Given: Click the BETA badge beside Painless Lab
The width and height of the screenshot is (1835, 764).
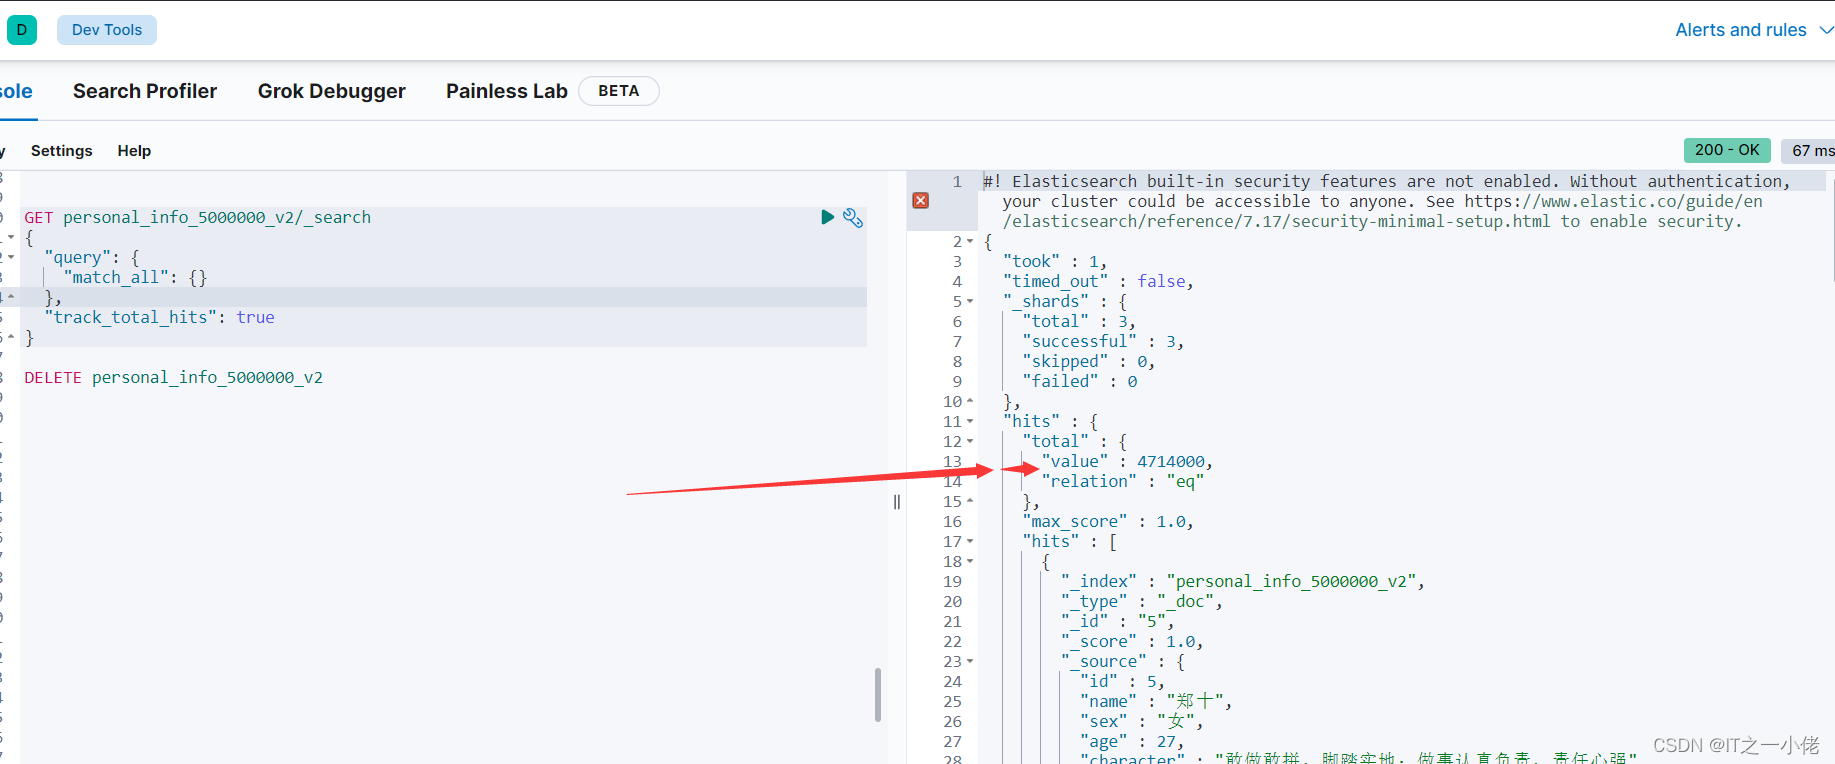Looking at the screenshot, I should (618, 91).
